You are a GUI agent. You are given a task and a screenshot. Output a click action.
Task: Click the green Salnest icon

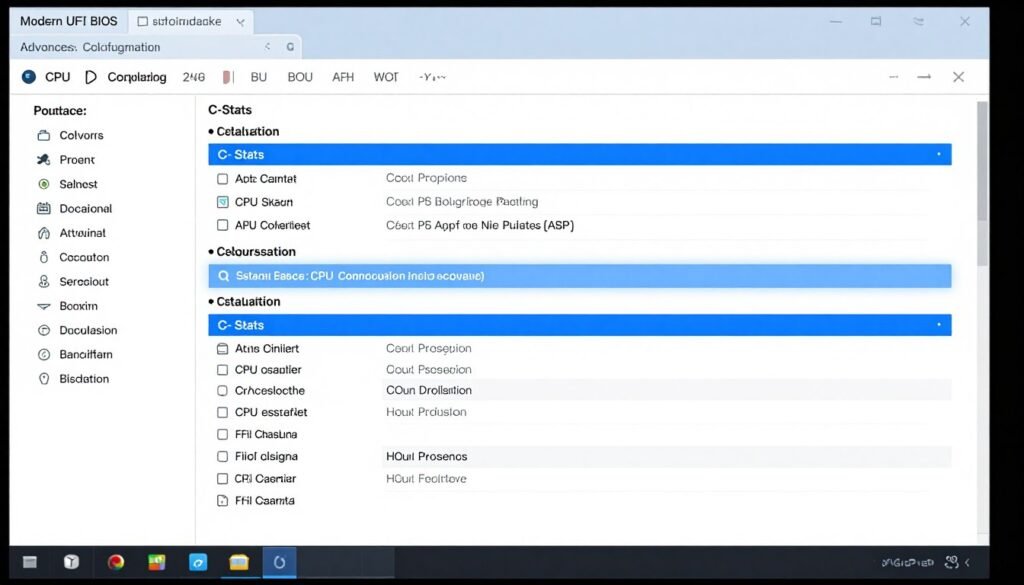click(43, 184)
